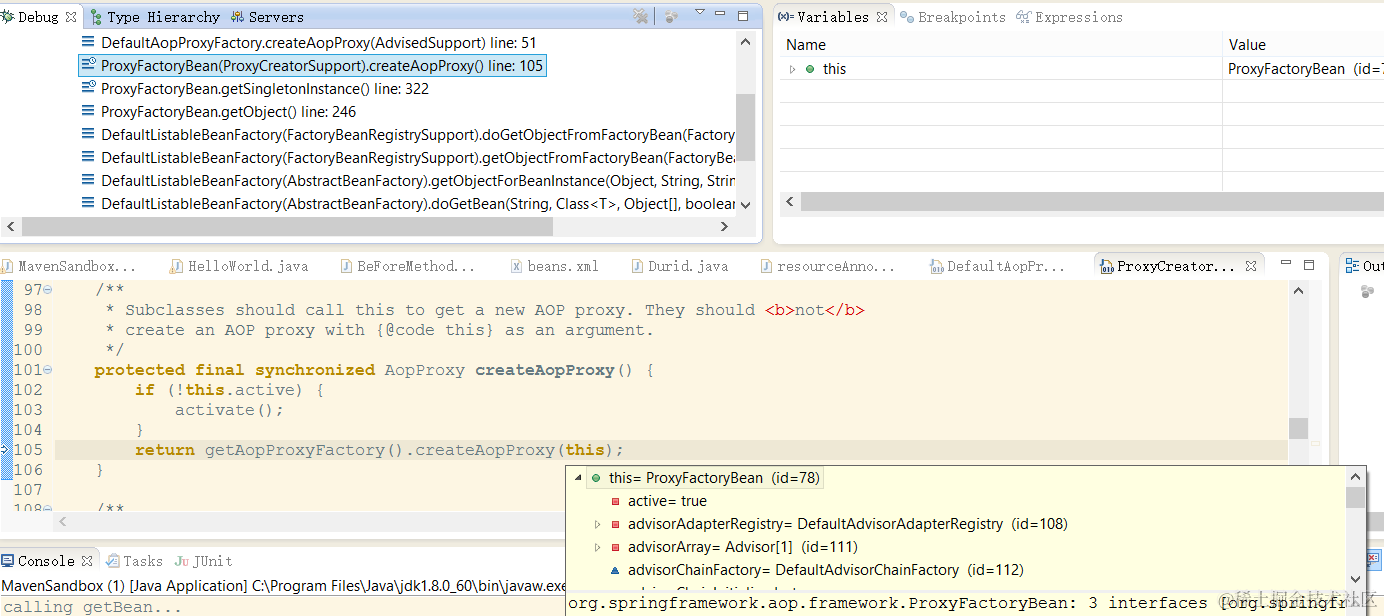This screenshot has height=616, width=1384.
Task: Click the Name column header
Action: [x=1000, y=45]
